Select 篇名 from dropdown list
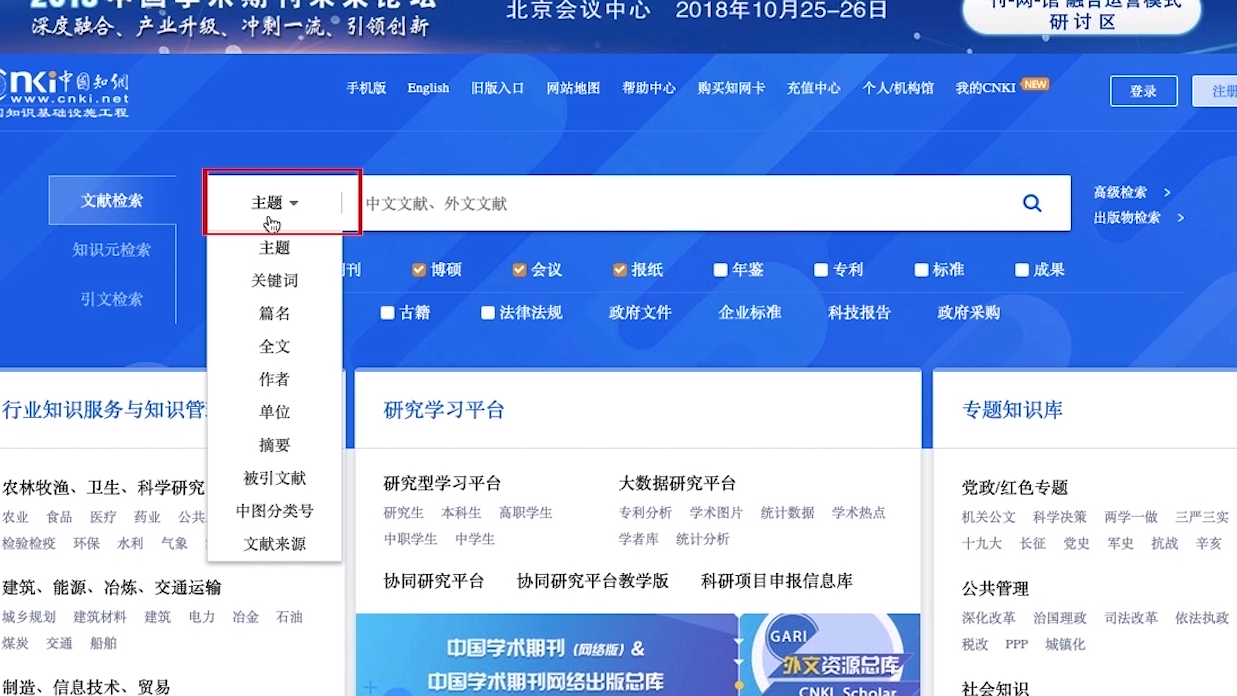 click(x=275, y=314)
